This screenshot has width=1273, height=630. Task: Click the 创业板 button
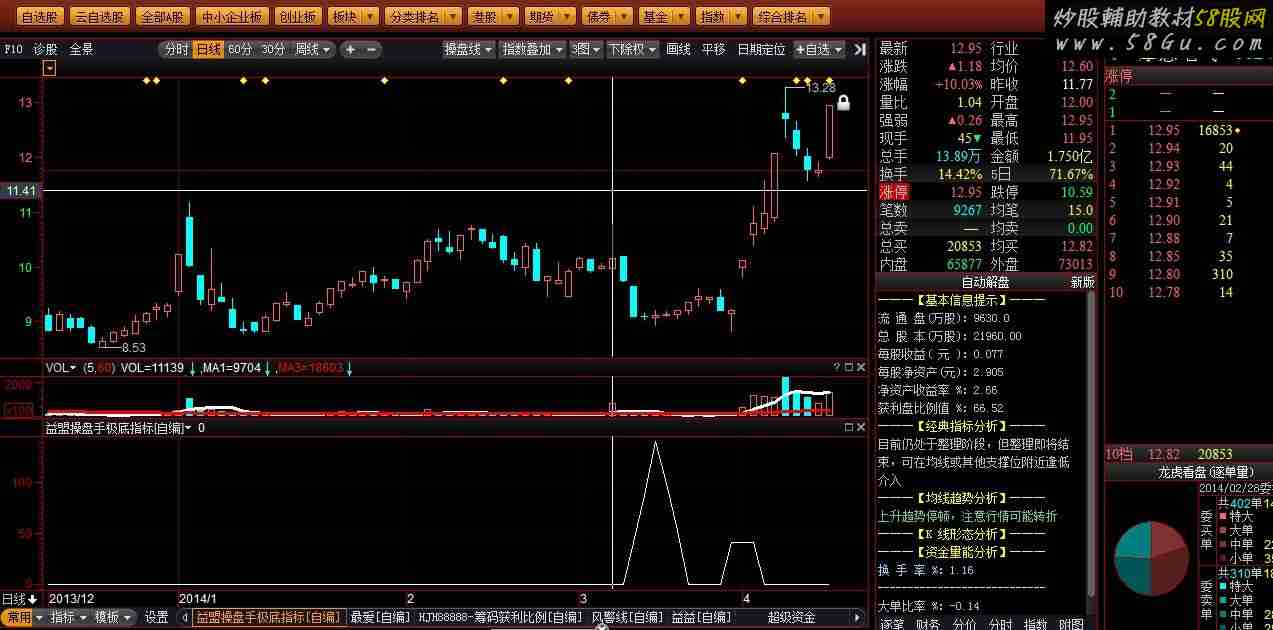coord(297,17)
